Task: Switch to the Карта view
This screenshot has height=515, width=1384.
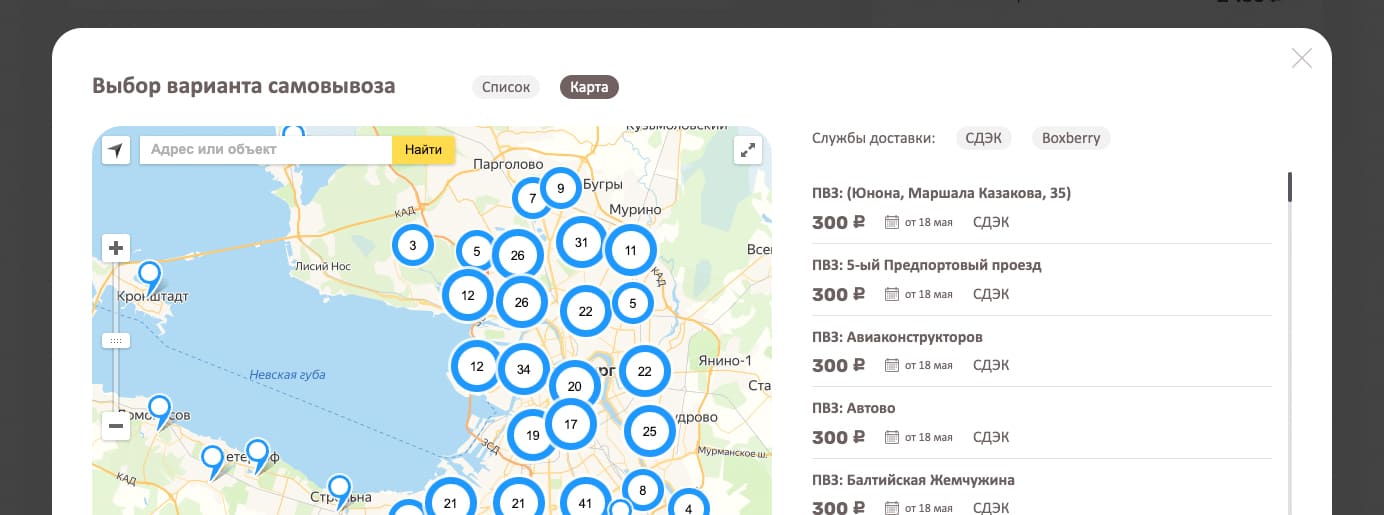Action: (589, 87)
